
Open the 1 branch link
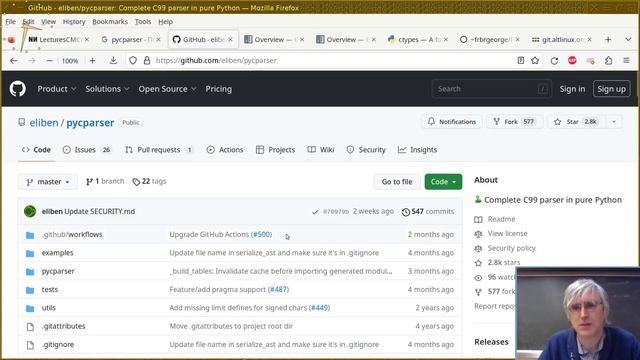tap(105, 181)
